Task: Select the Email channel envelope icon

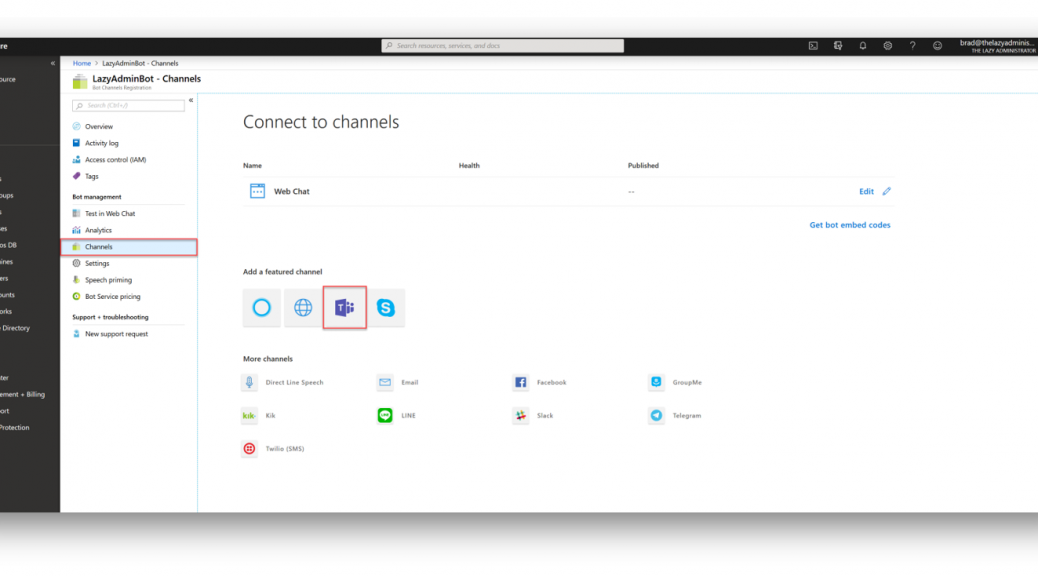Action: [385, 383]
